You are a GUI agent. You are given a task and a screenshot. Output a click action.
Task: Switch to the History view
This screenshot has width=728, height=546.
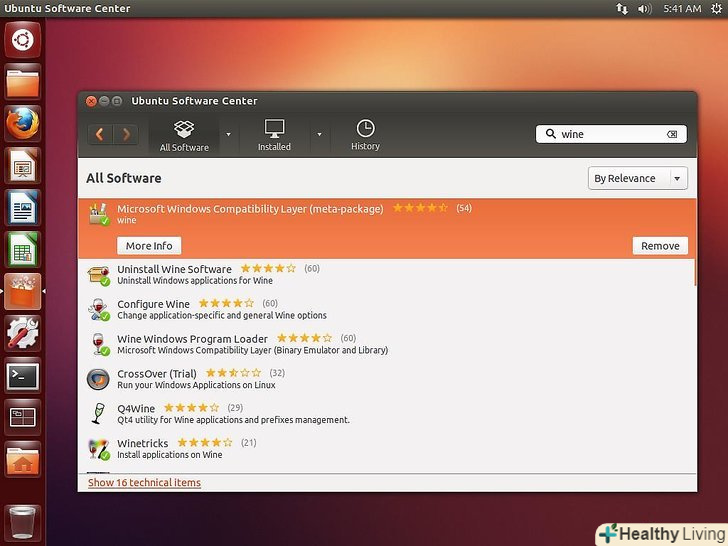coord(365,135)
